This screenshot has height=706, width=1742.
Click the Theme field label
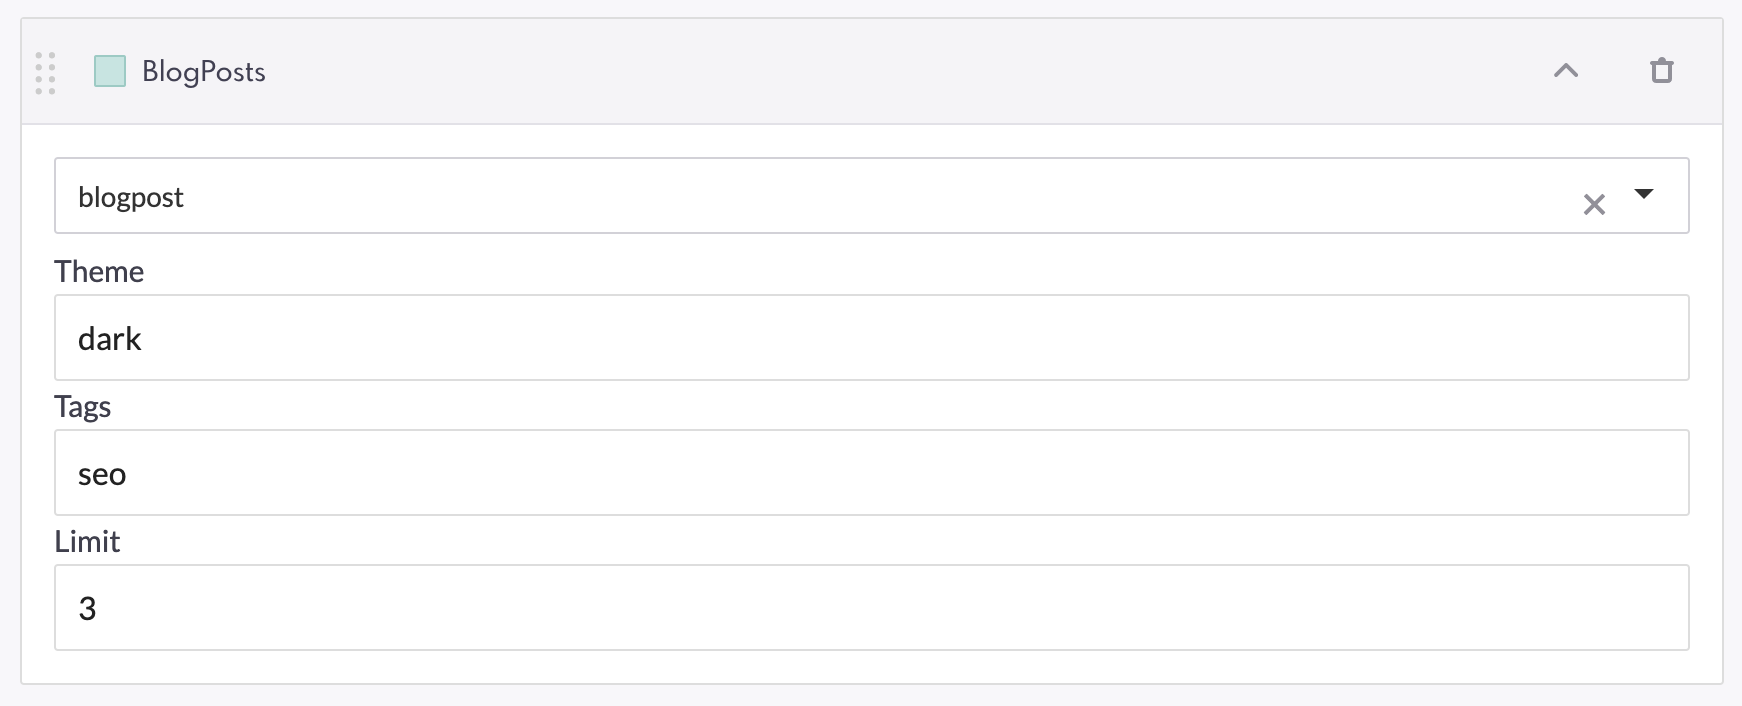tap(99, 271)
